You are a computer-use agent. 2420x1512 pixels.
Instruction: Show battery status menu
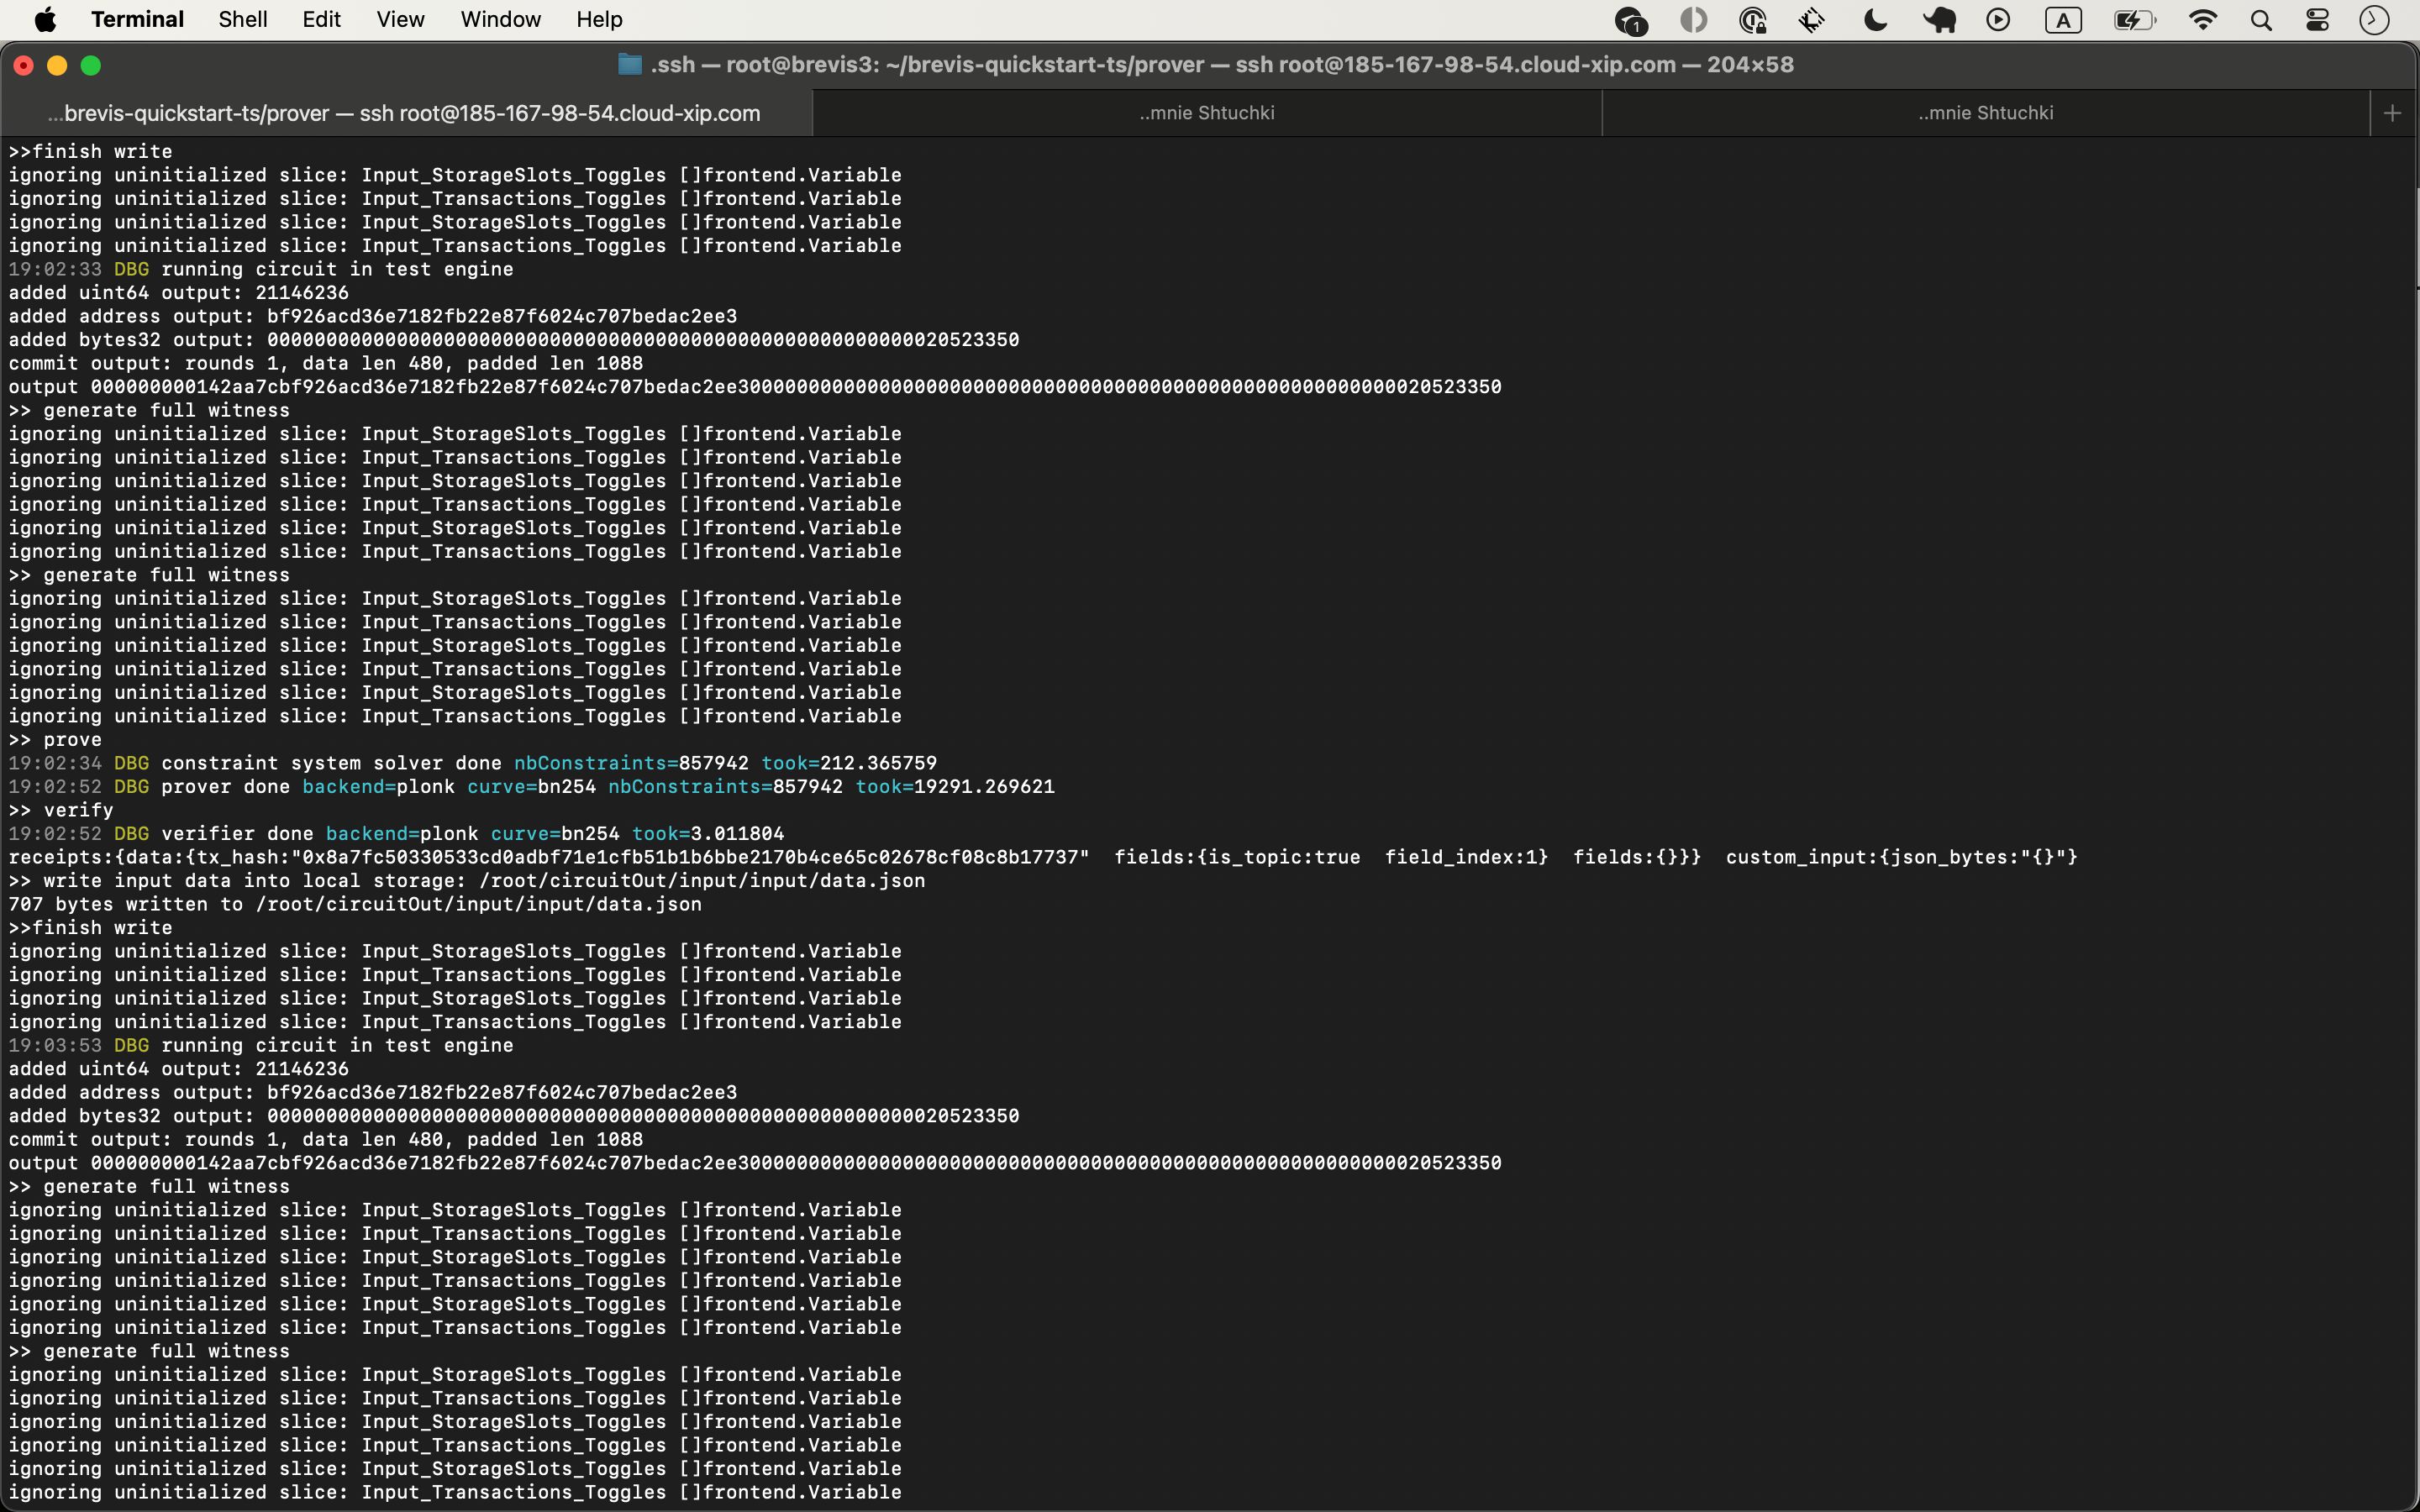(x=2134, y=20)
